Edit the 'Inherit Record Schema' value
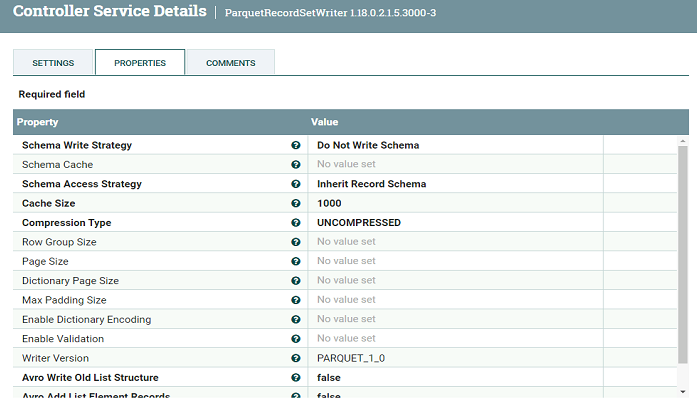 [x=455, y=184]
